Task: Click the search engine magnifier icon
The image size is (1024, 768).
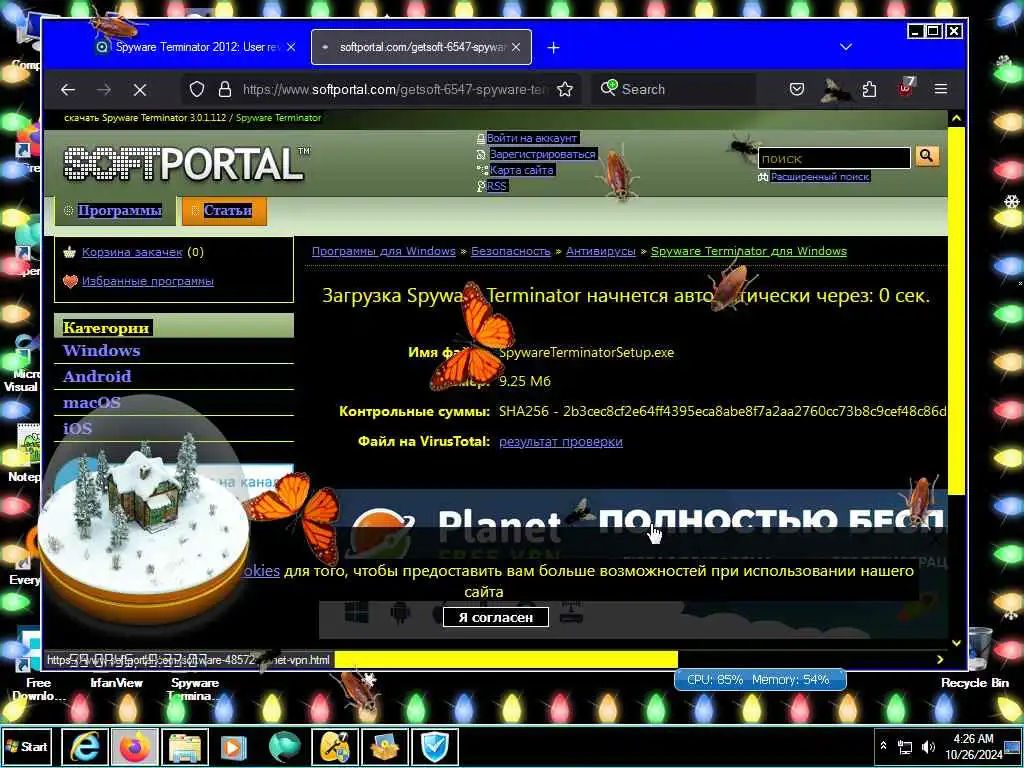Action: pos(608,88)
